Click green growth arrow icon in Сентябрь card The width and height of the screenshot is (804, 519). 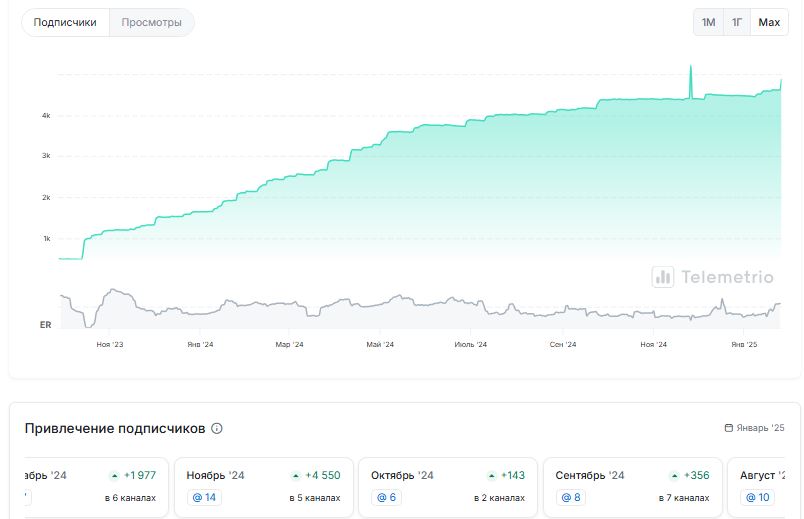pyautogui.click(x=674, y=475)
